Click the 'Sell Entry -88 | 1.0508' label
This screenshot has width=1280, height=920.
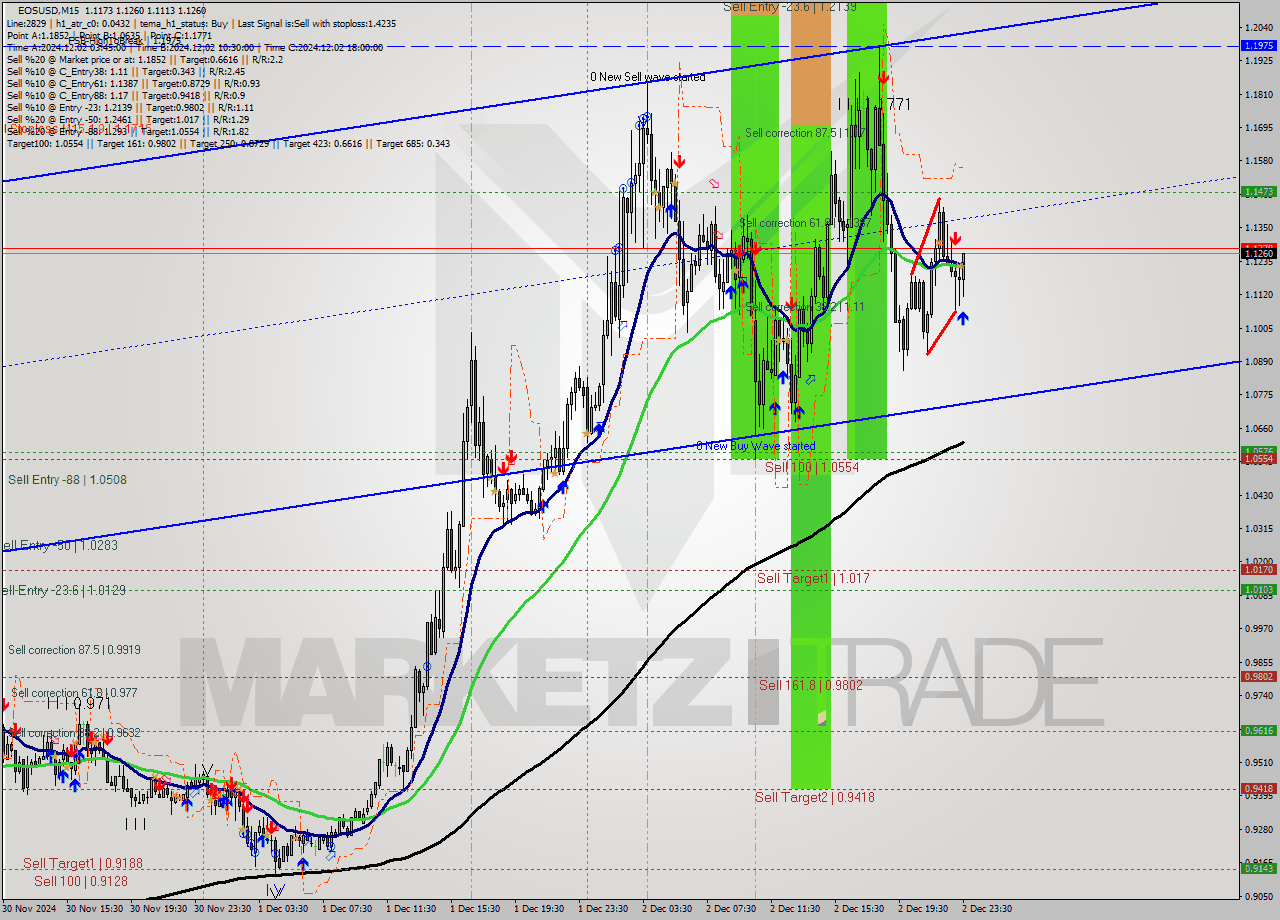tap(67, 480)
